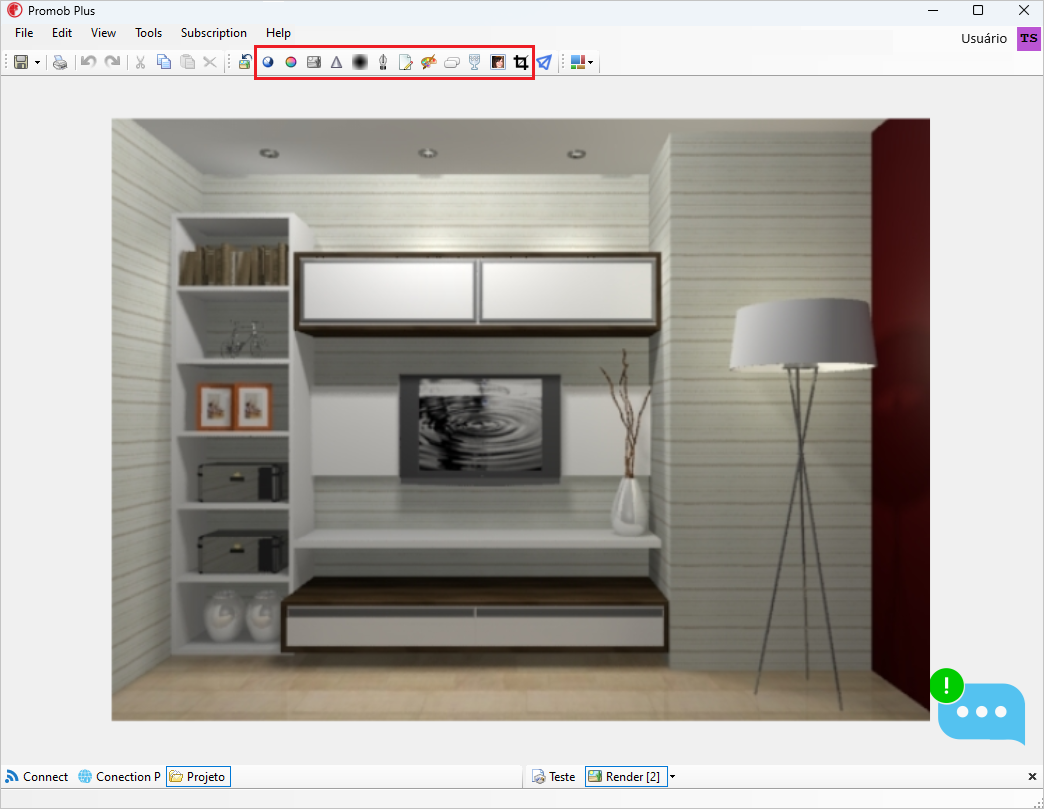Click the page with pencil sketch icon

tap(405, 62)
